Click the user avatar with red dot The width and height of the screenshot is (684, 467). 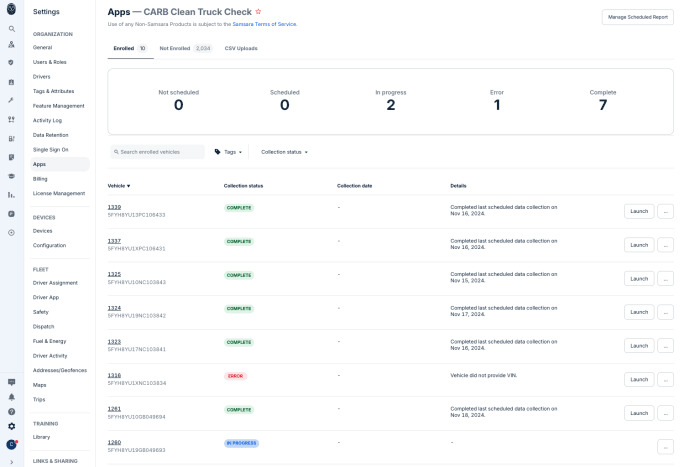pyautogui.click(x=12, y=444)
